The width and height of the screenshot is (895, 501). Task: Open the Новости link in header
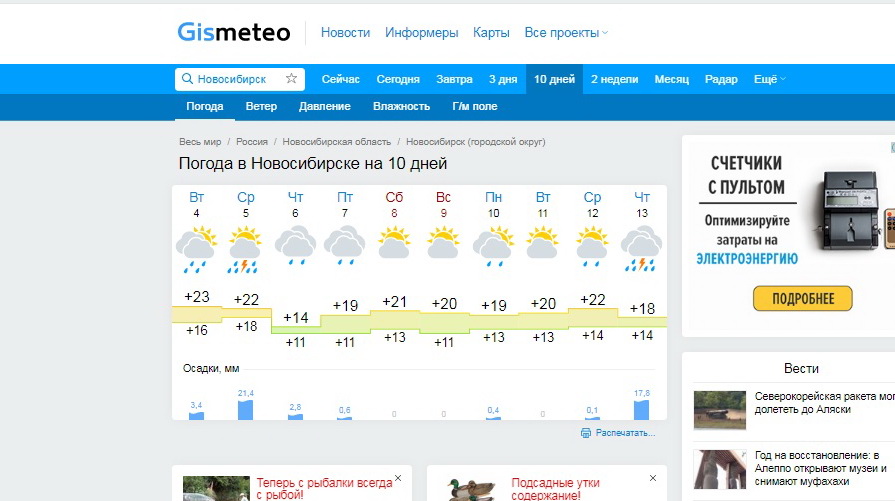click(345, 33)
